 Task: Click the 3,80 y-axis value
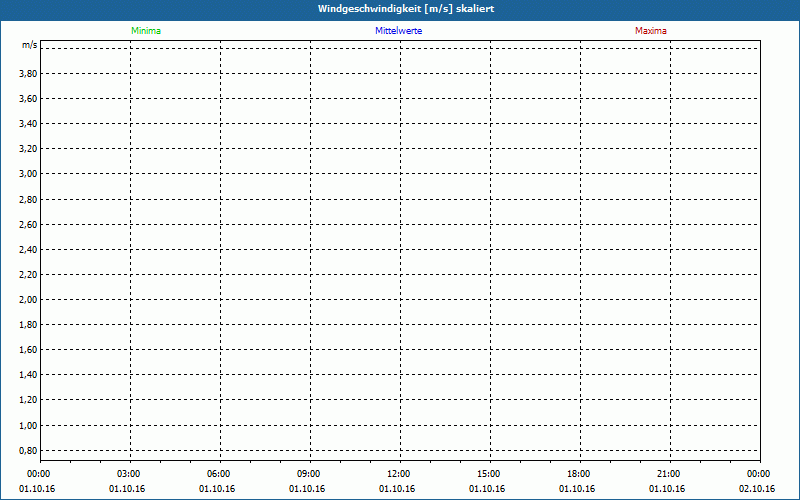click(x=28, y=74)
